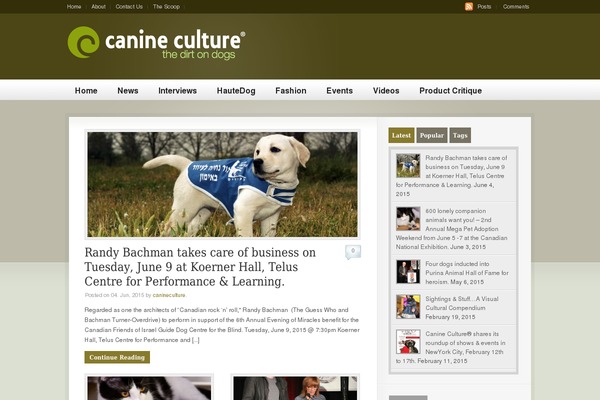This screenshot has height=400, width=600.
Task: Open the Canine Culture swirl logo
Action: tap(83, 42)
